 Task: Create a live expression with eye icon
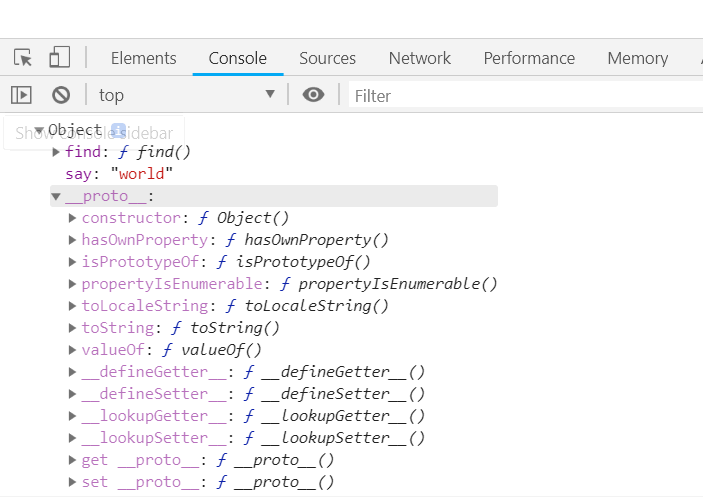point(313,95)
